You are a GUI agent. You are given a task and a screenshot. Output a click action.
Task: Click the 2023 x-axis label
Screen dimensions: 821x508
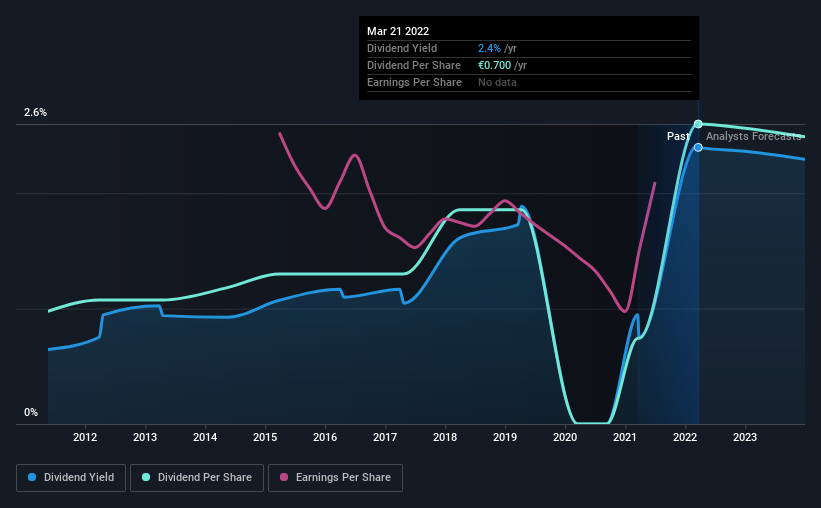(x=745, y=437)
